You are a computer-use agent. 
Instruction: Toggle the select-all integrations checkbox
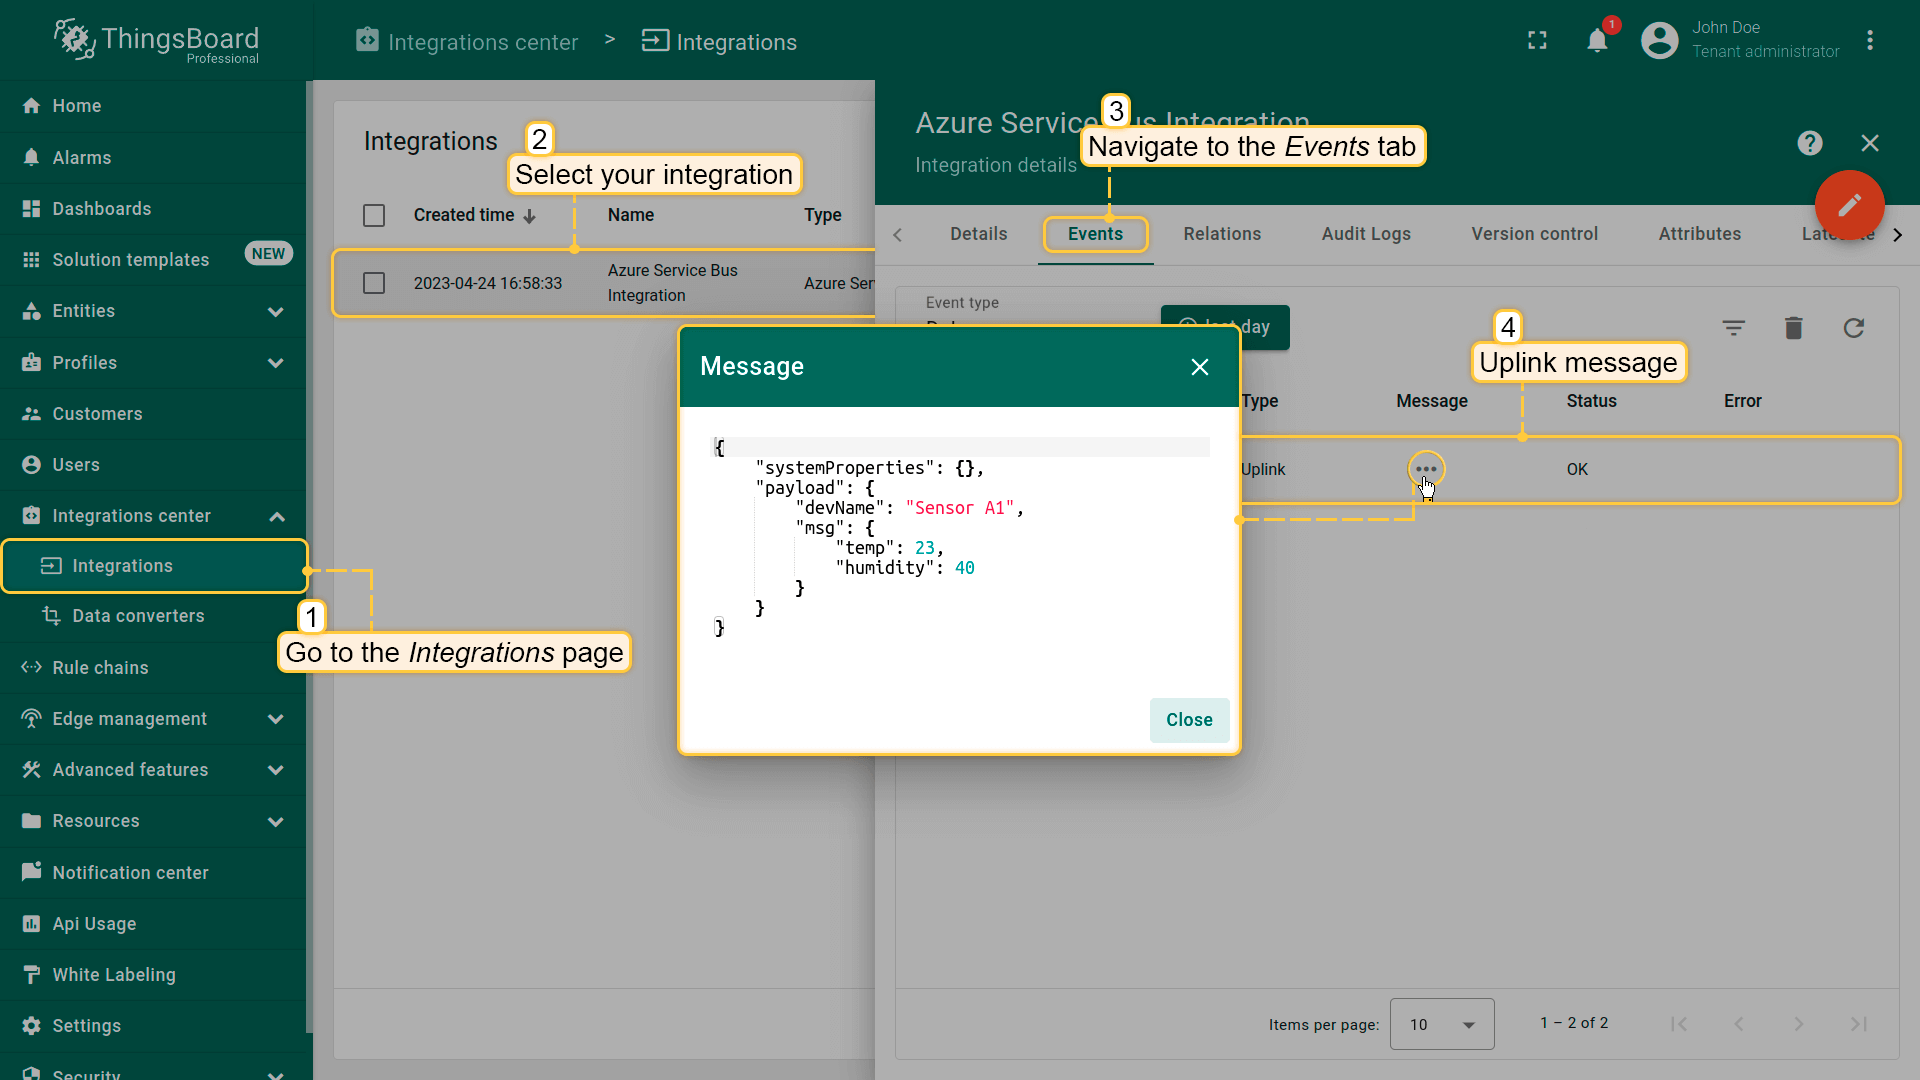pyautogui.click(x=374, y=215)
